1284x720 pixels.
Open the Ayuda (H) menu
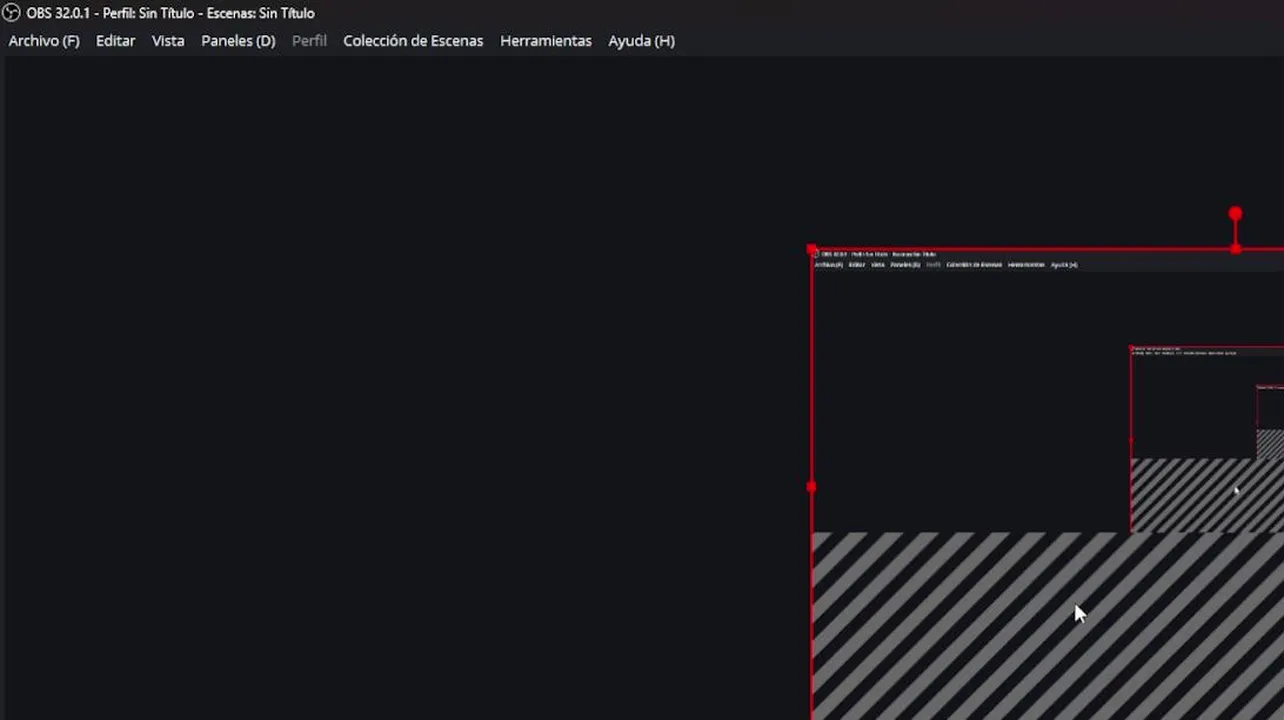(641, 41)
